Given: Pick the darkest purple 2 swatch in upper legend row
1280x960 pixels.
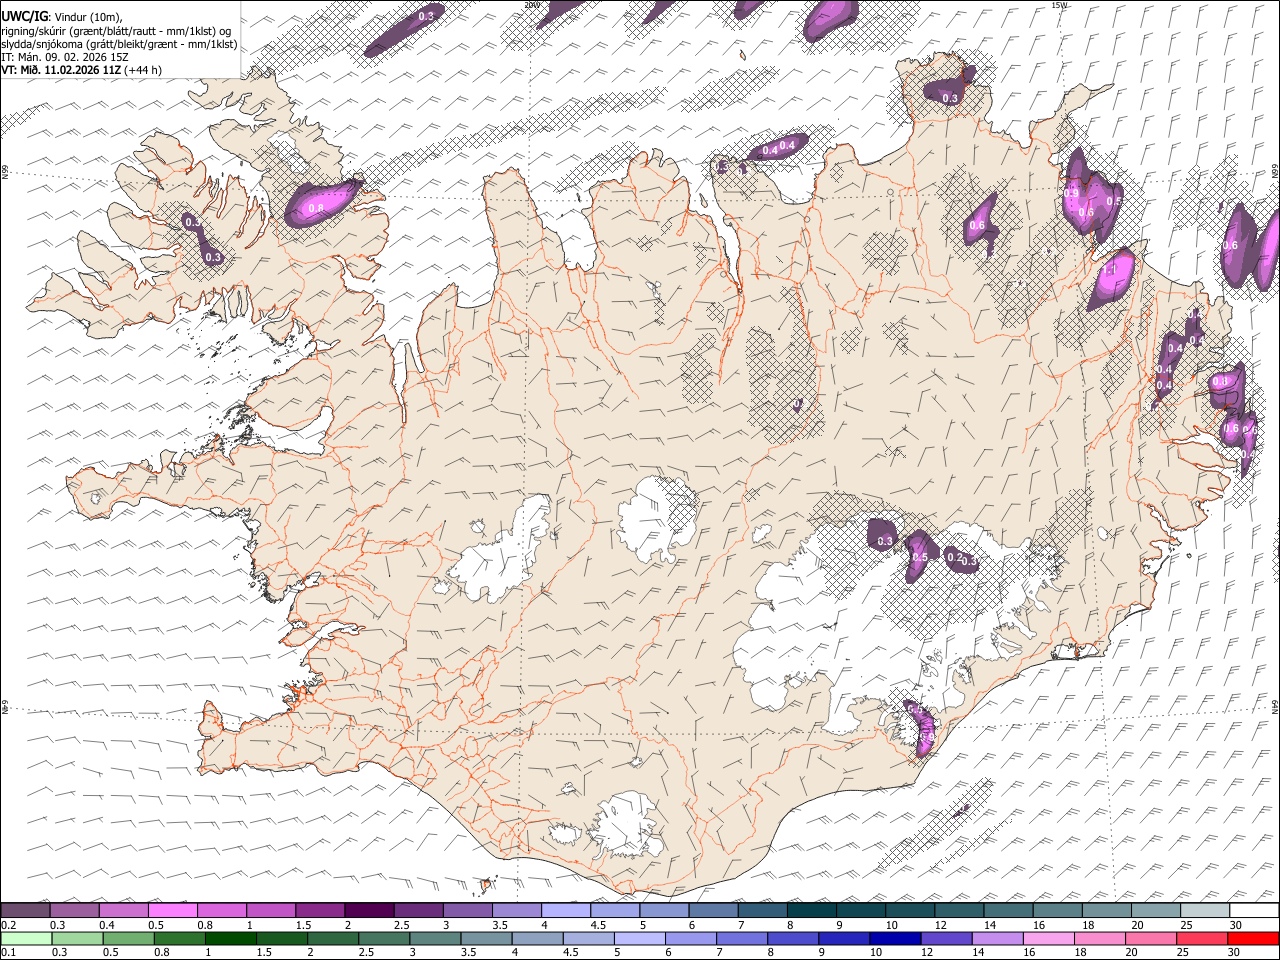Looking at the screenshot, I should click(x=368, y=910).
